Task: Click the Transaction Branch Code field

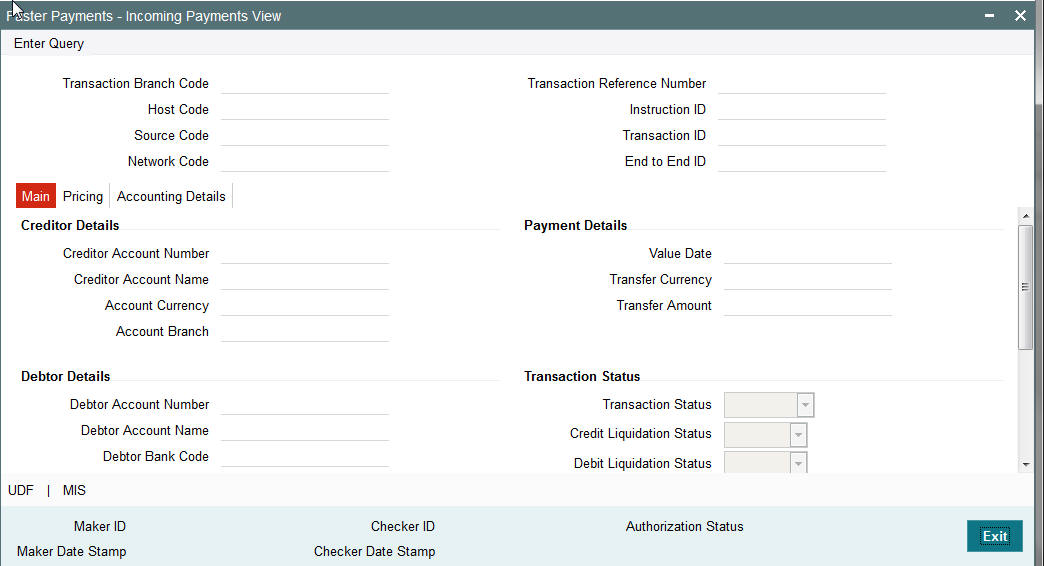Action: (304, 84)
